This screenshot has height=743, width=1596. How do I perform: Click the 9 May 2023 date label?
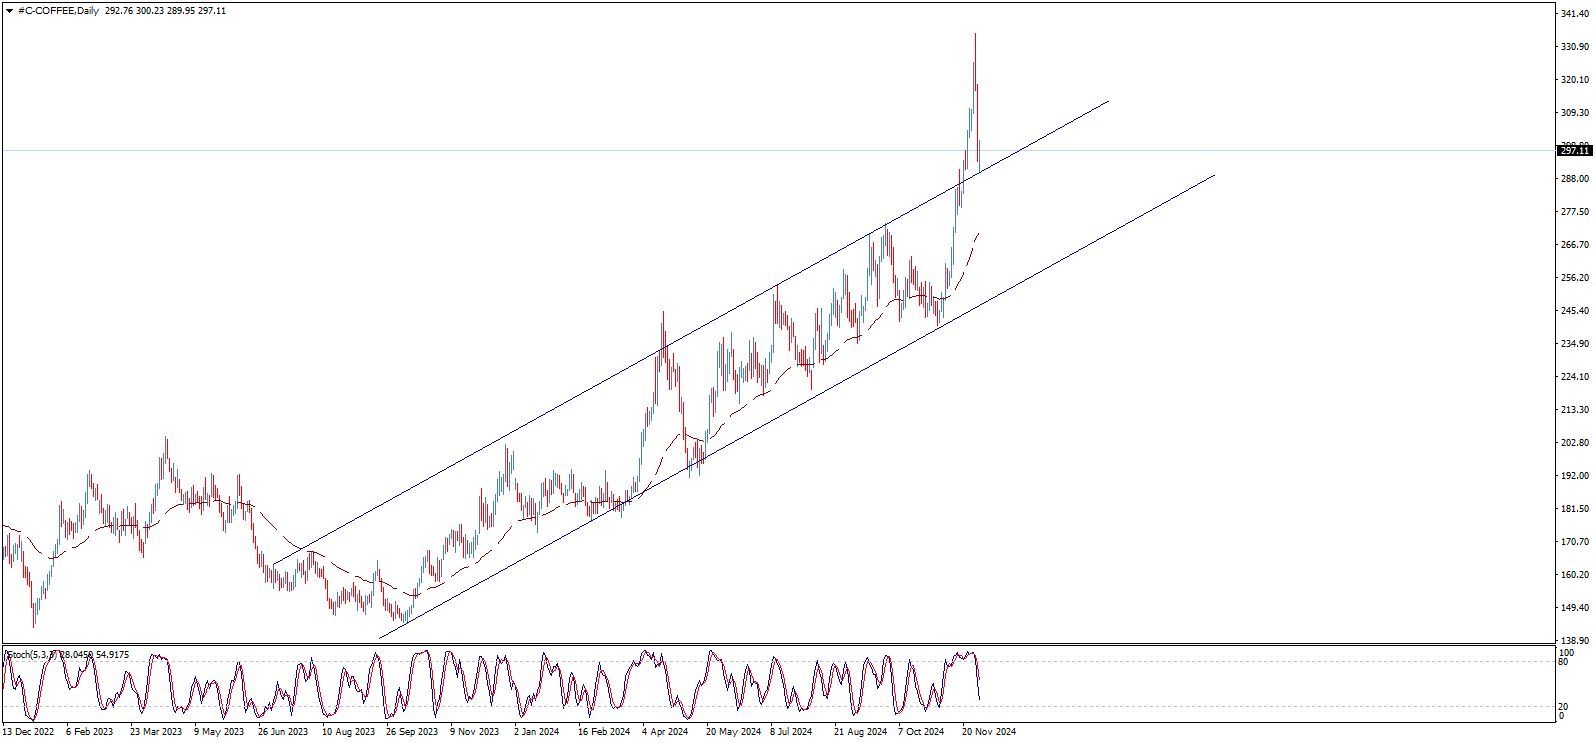point(219,732)
